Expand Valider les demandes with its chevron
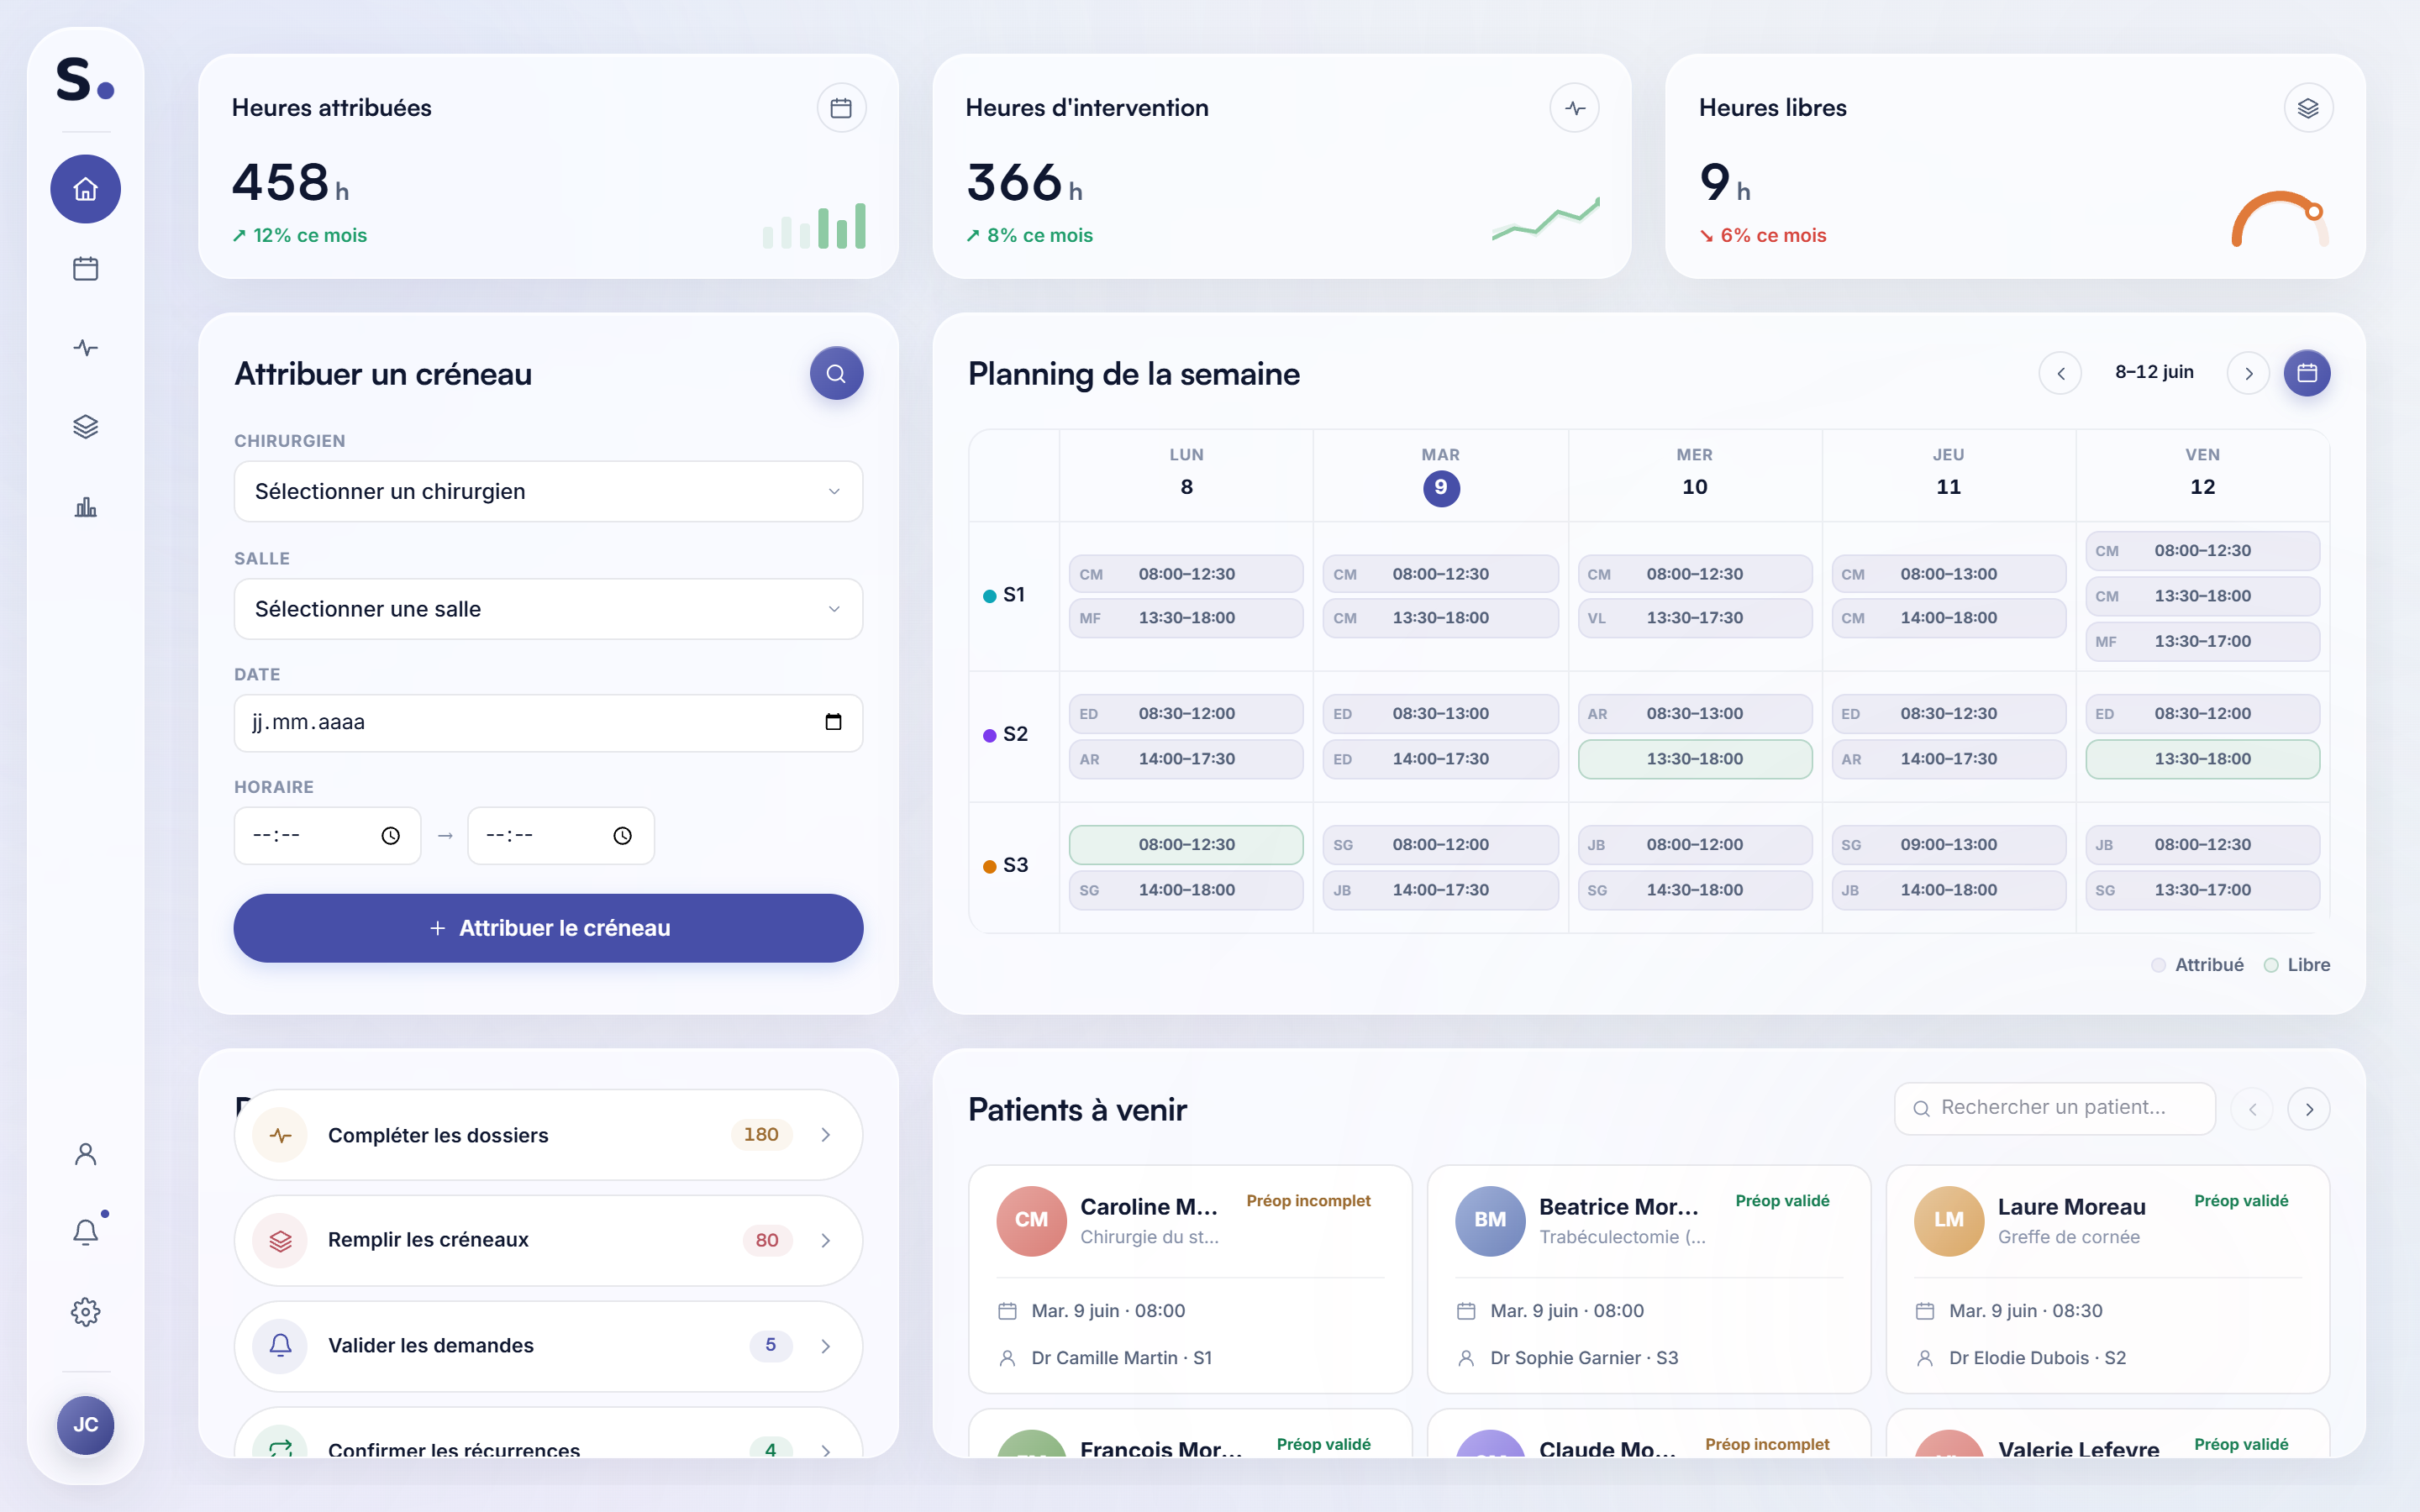Image resolution: width=2420 pixels, height=1512 pixels. (x=826, y=1346)
